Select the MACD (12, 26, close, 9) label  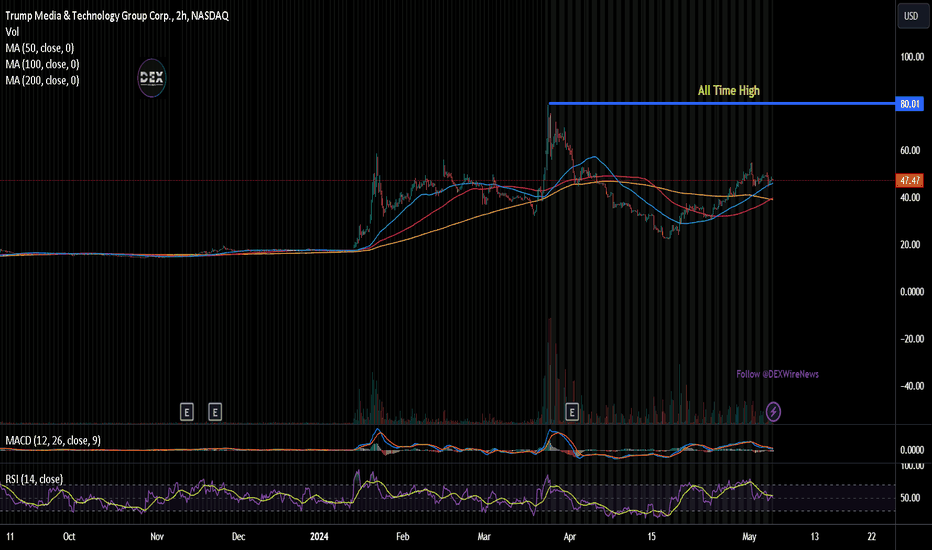click(x=53, y=441)
